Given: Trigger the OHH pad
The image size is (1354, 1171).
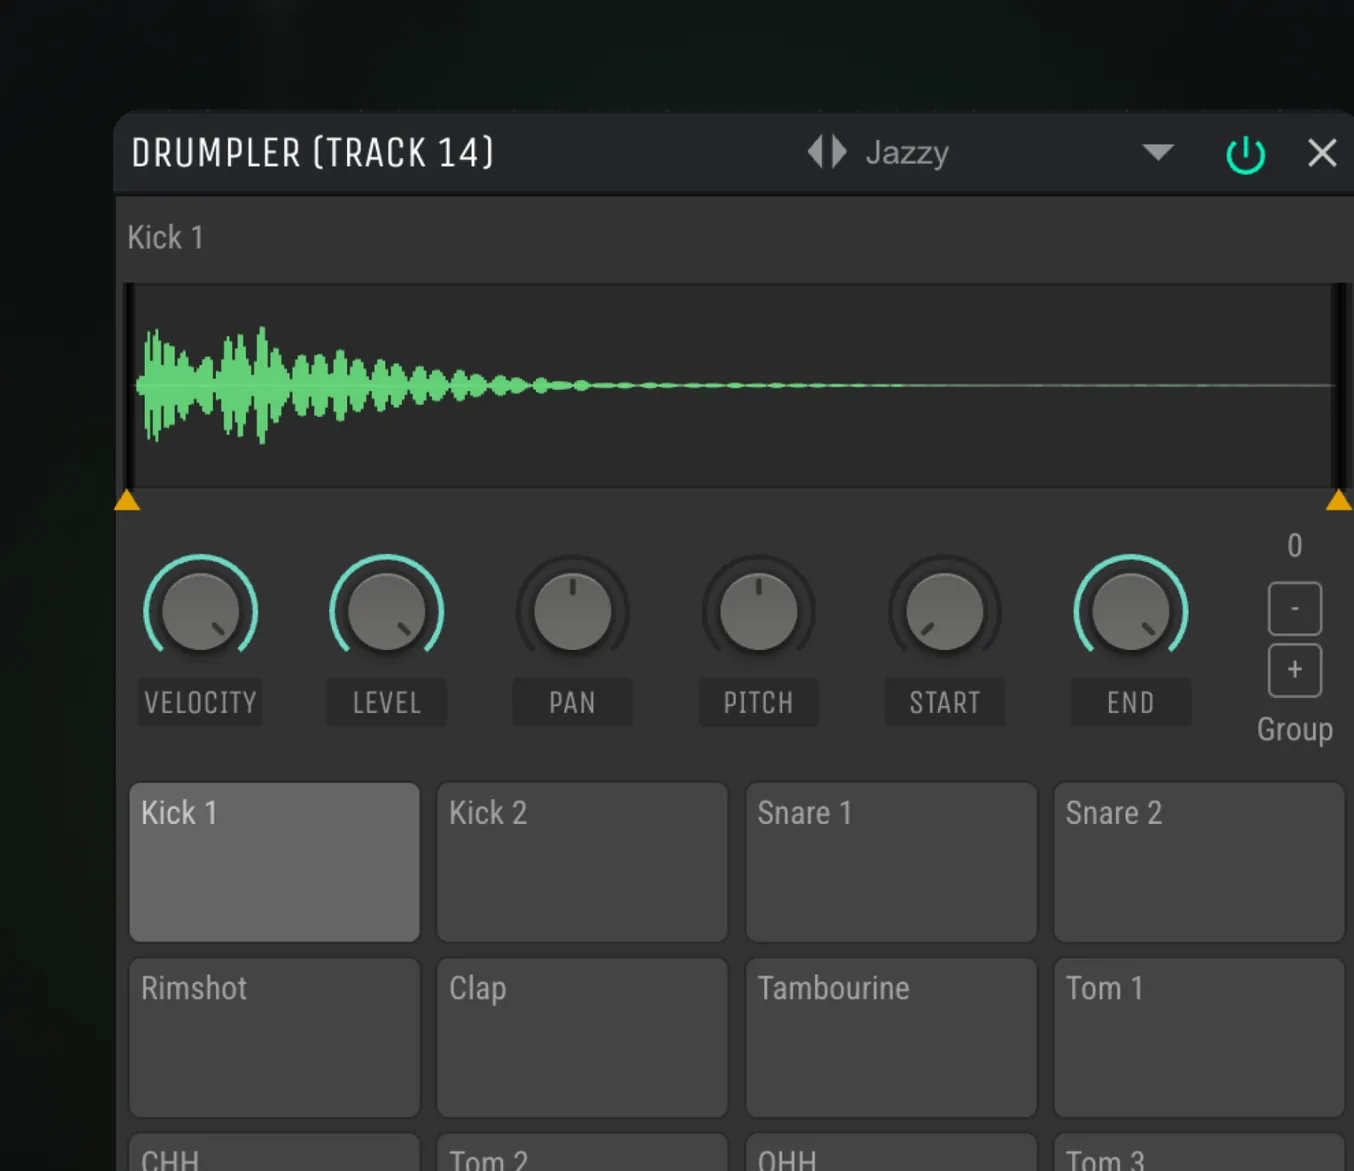Looking at the screenshot, I should point(891,1152).
